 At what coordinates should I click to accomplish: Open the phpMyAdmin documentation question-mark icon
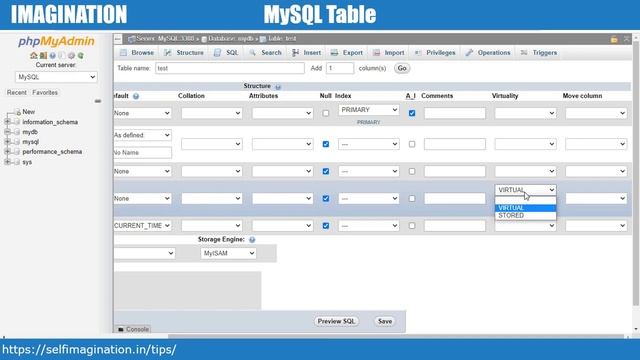tap(53, 56)
